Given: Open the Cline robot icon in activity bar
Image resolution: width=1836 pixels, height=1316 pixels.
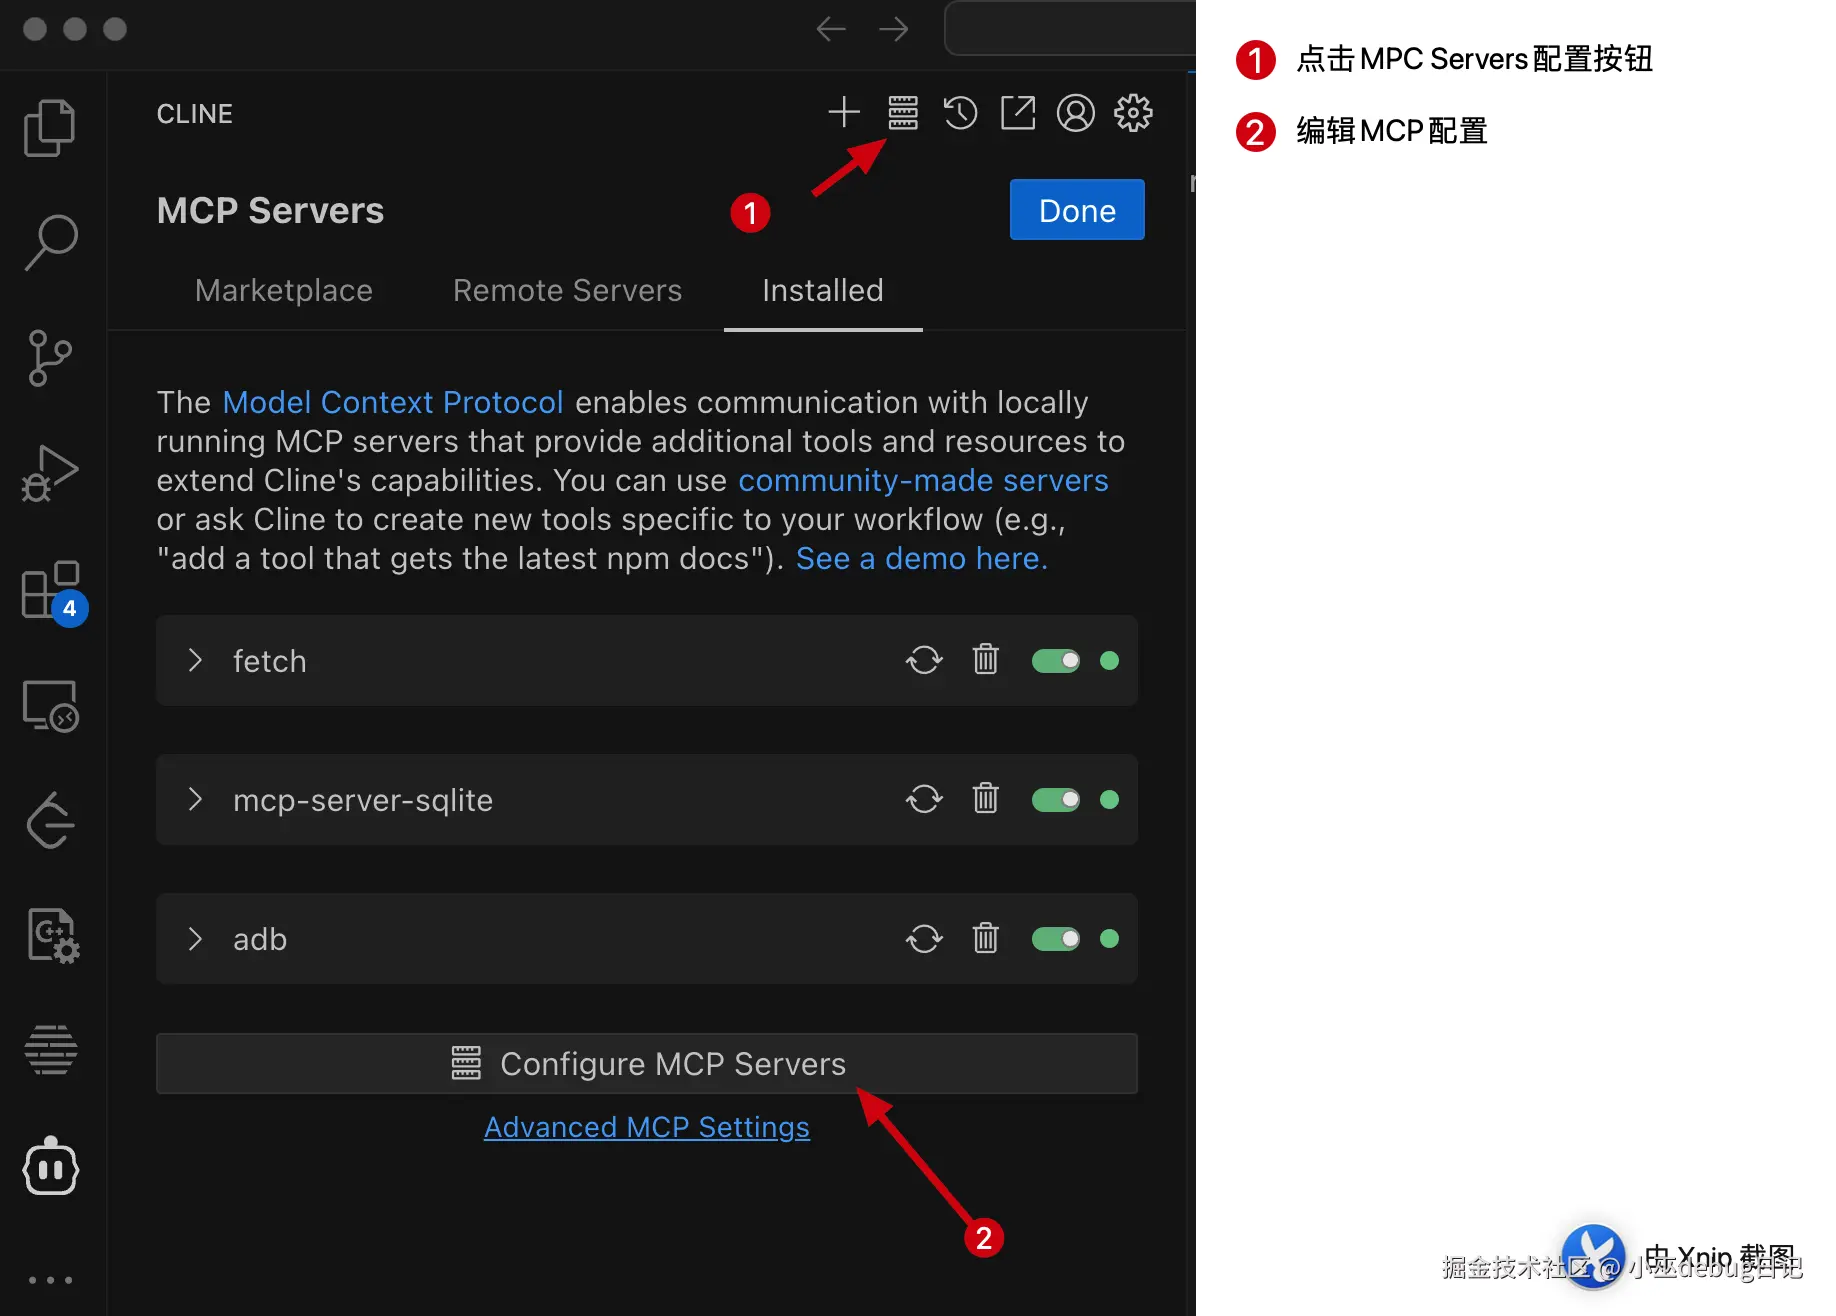Looking at the screenshot, I should tap(50, 1167).
